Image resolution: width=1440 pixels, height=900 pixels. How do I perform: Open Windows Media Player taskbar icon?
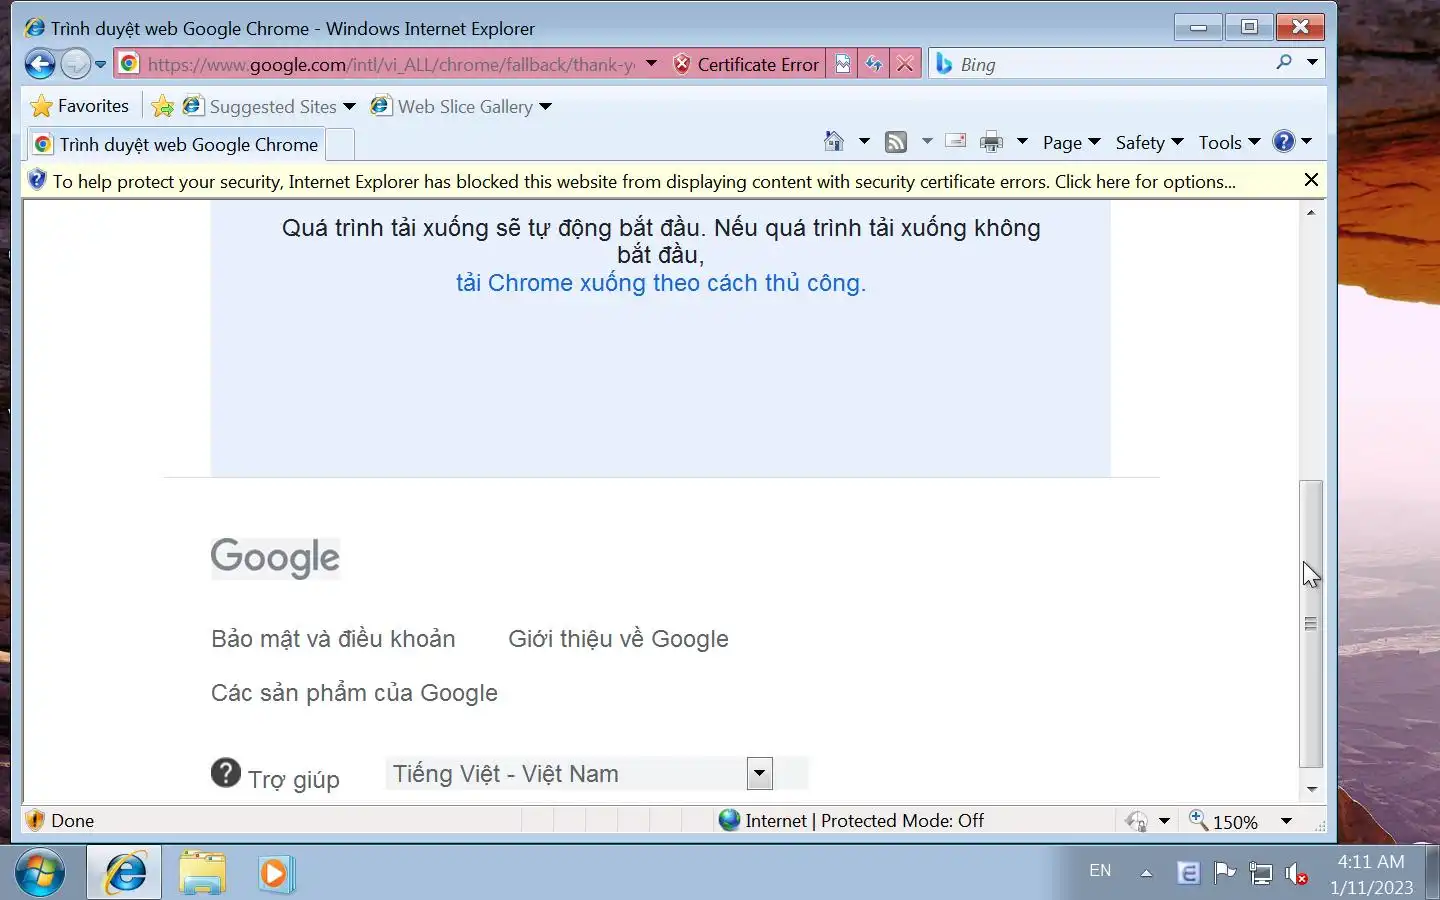click(274, 873)
